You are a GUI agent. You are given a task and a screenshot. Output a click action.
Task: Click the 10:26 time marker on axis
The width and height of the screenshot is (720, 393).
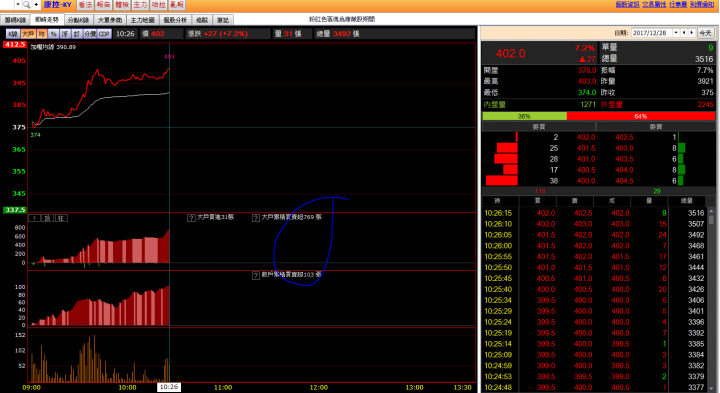tap(169, 387)
